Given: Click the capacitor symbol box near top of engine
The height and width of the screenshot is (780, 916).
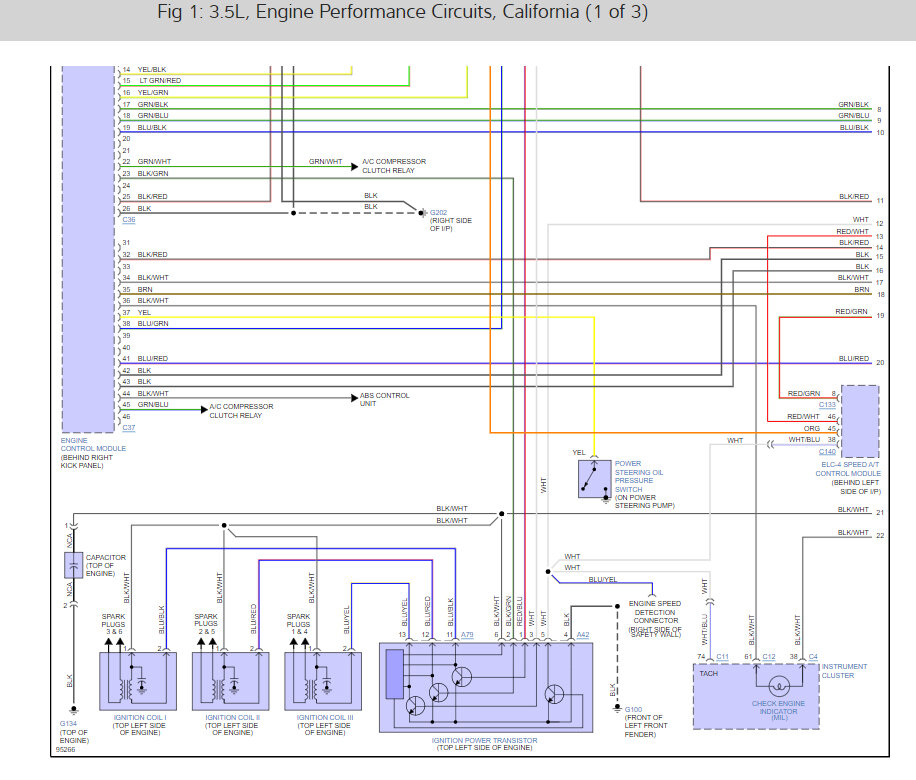Looking at the screenshot, I should click(73, 565).
